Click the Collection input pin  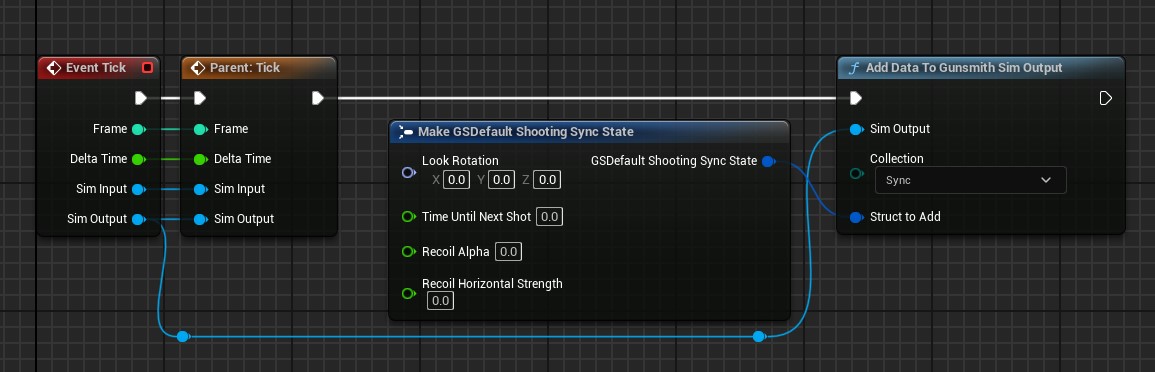856,174
